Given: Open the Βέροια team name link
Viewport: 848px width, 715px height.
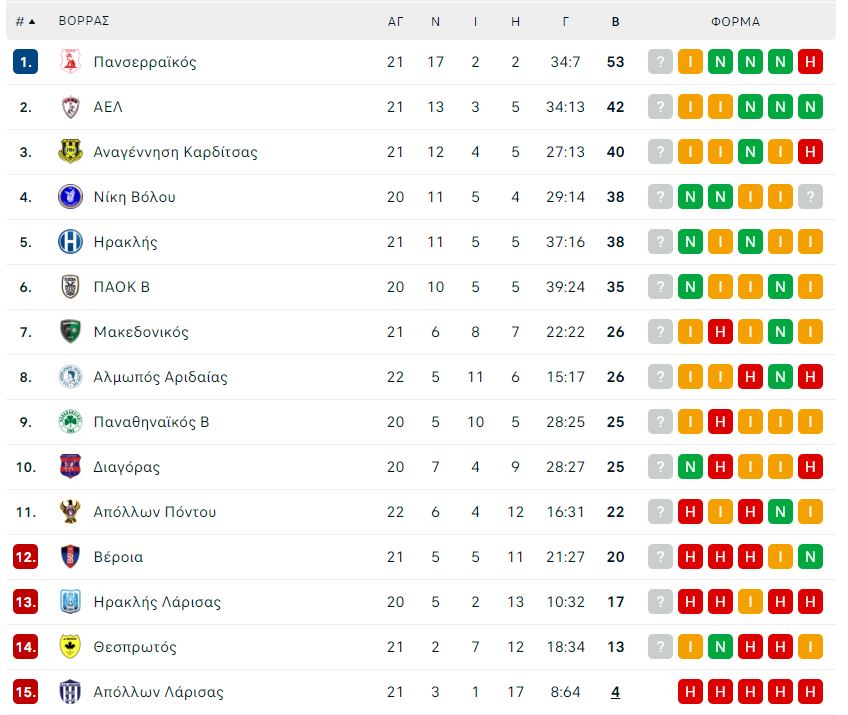Looking at the screenshot, I should pos(118,557).
